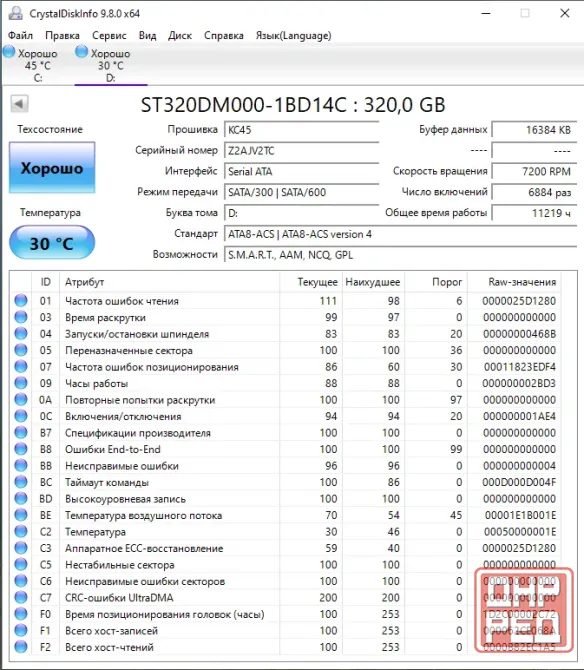584x670 pixels.
Task: Click status orb for attribute C2 row
Action: 21,532
